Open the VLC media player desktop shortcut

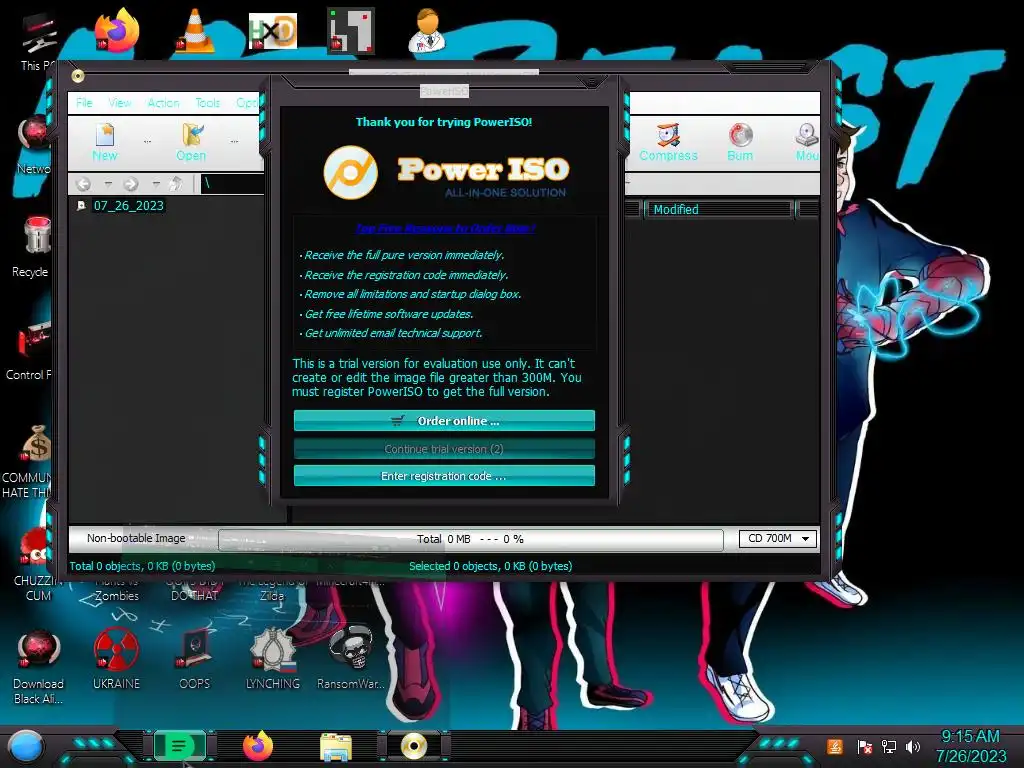click(x=195, y=30)
